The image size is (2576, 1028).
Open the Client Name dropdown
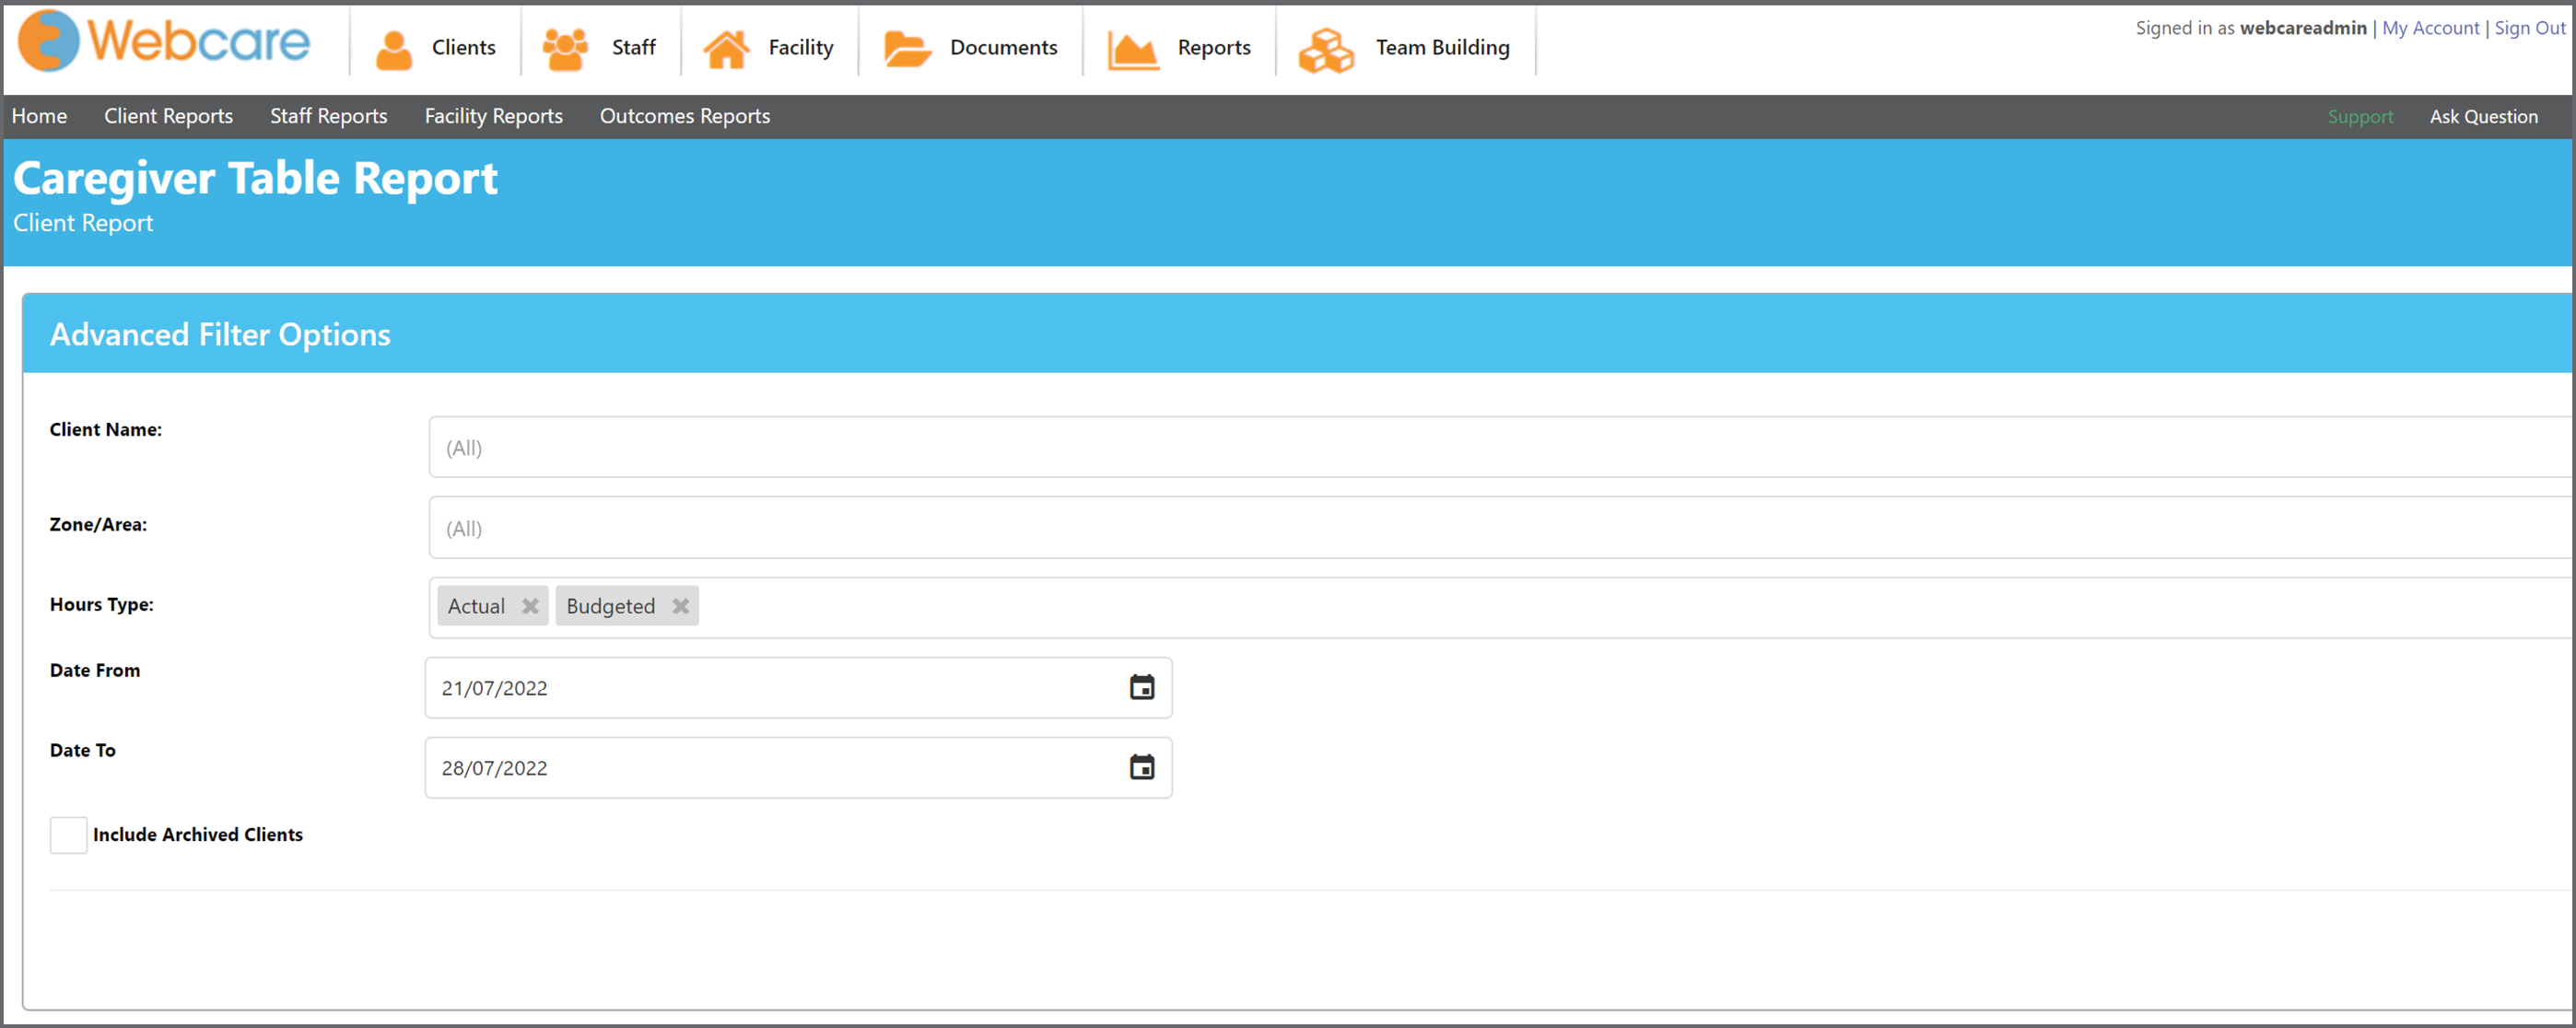pyautogui.click(x=1500, y=447)
